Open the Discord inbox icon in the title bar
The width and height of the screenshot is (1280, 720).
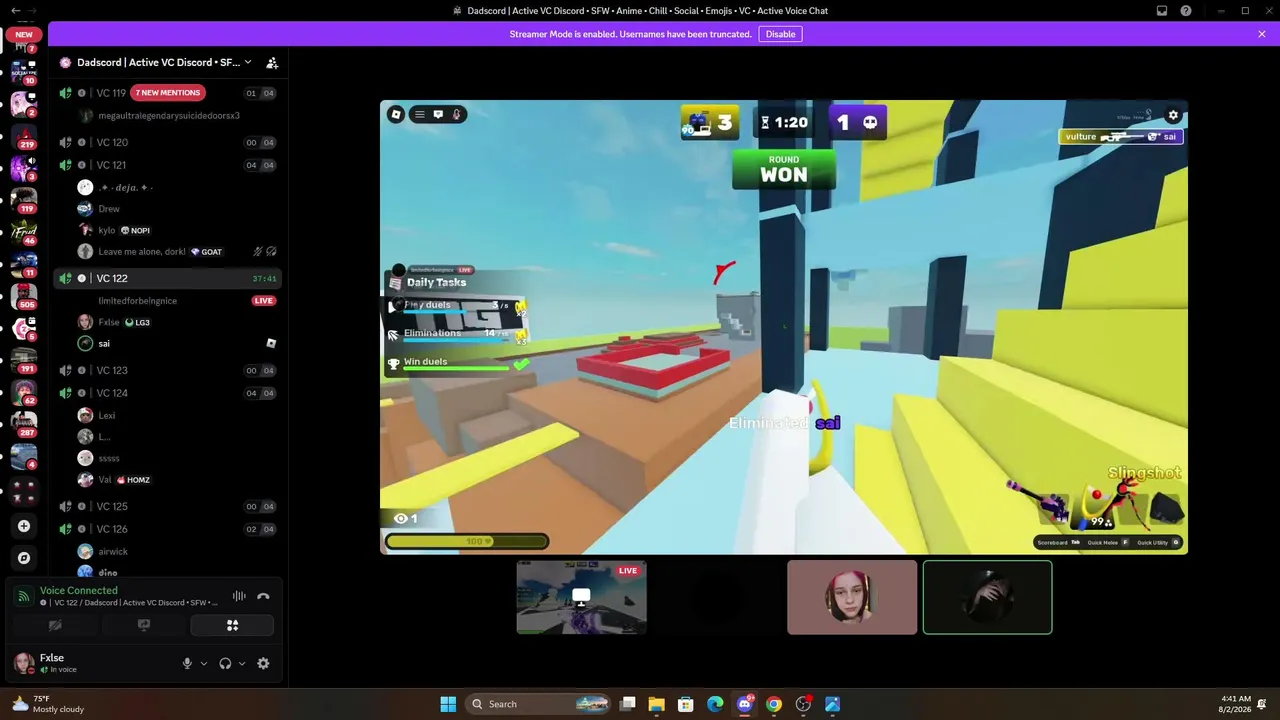tap(1162, 11)
